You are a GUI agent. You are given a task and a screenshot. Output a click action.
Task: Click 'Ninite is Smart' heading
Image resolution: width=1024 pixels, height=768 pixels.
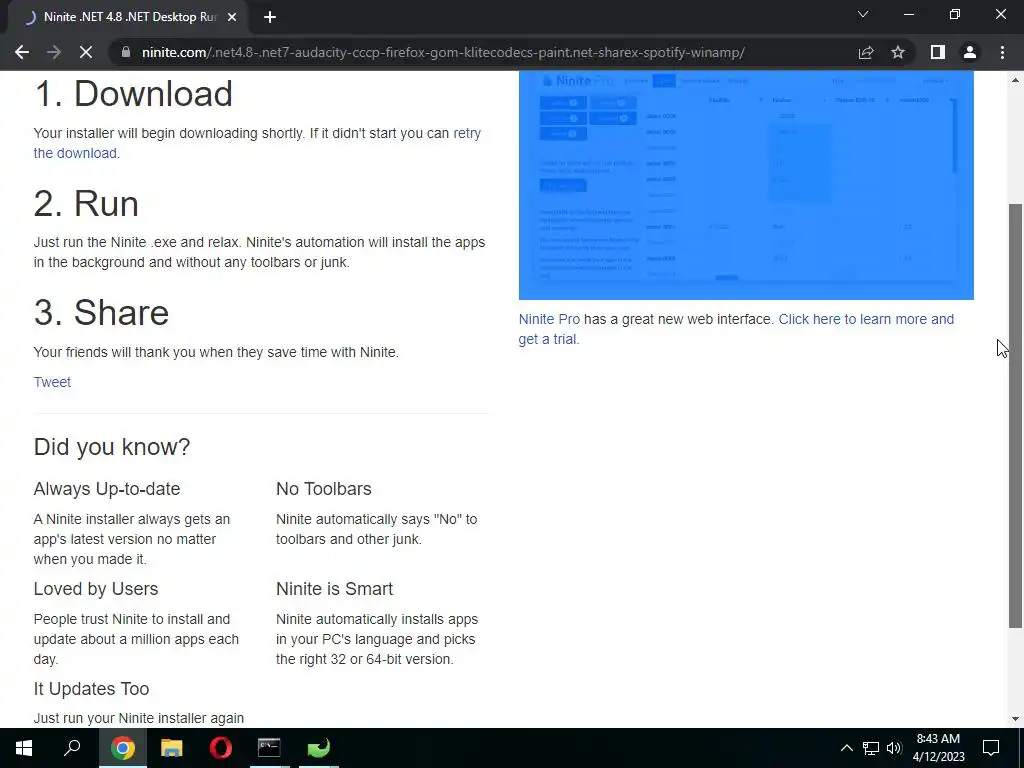334,589
